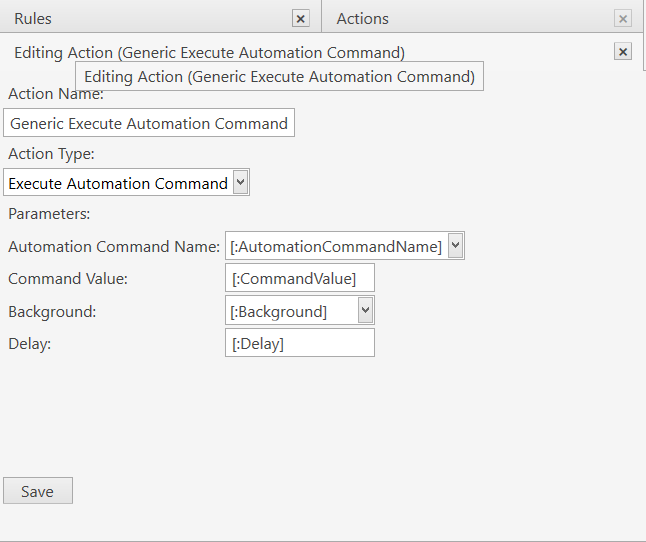Image resolution: width=646 pixels, height=542 pixels.
Task: Expand the Background dropdown arrow
Action: click(x=365, y=310)
